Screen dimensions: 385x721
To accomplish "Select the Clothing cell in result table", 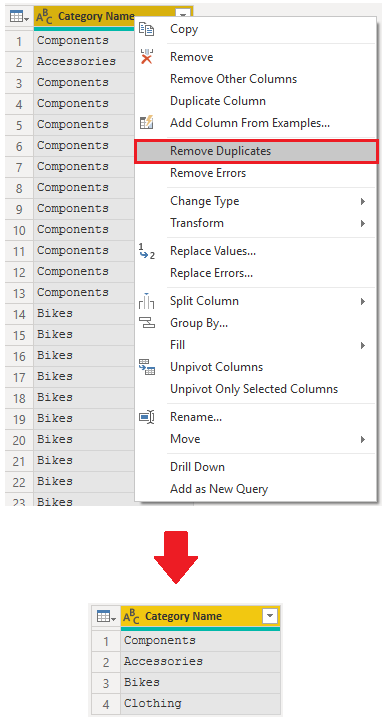I will (200, 704).
